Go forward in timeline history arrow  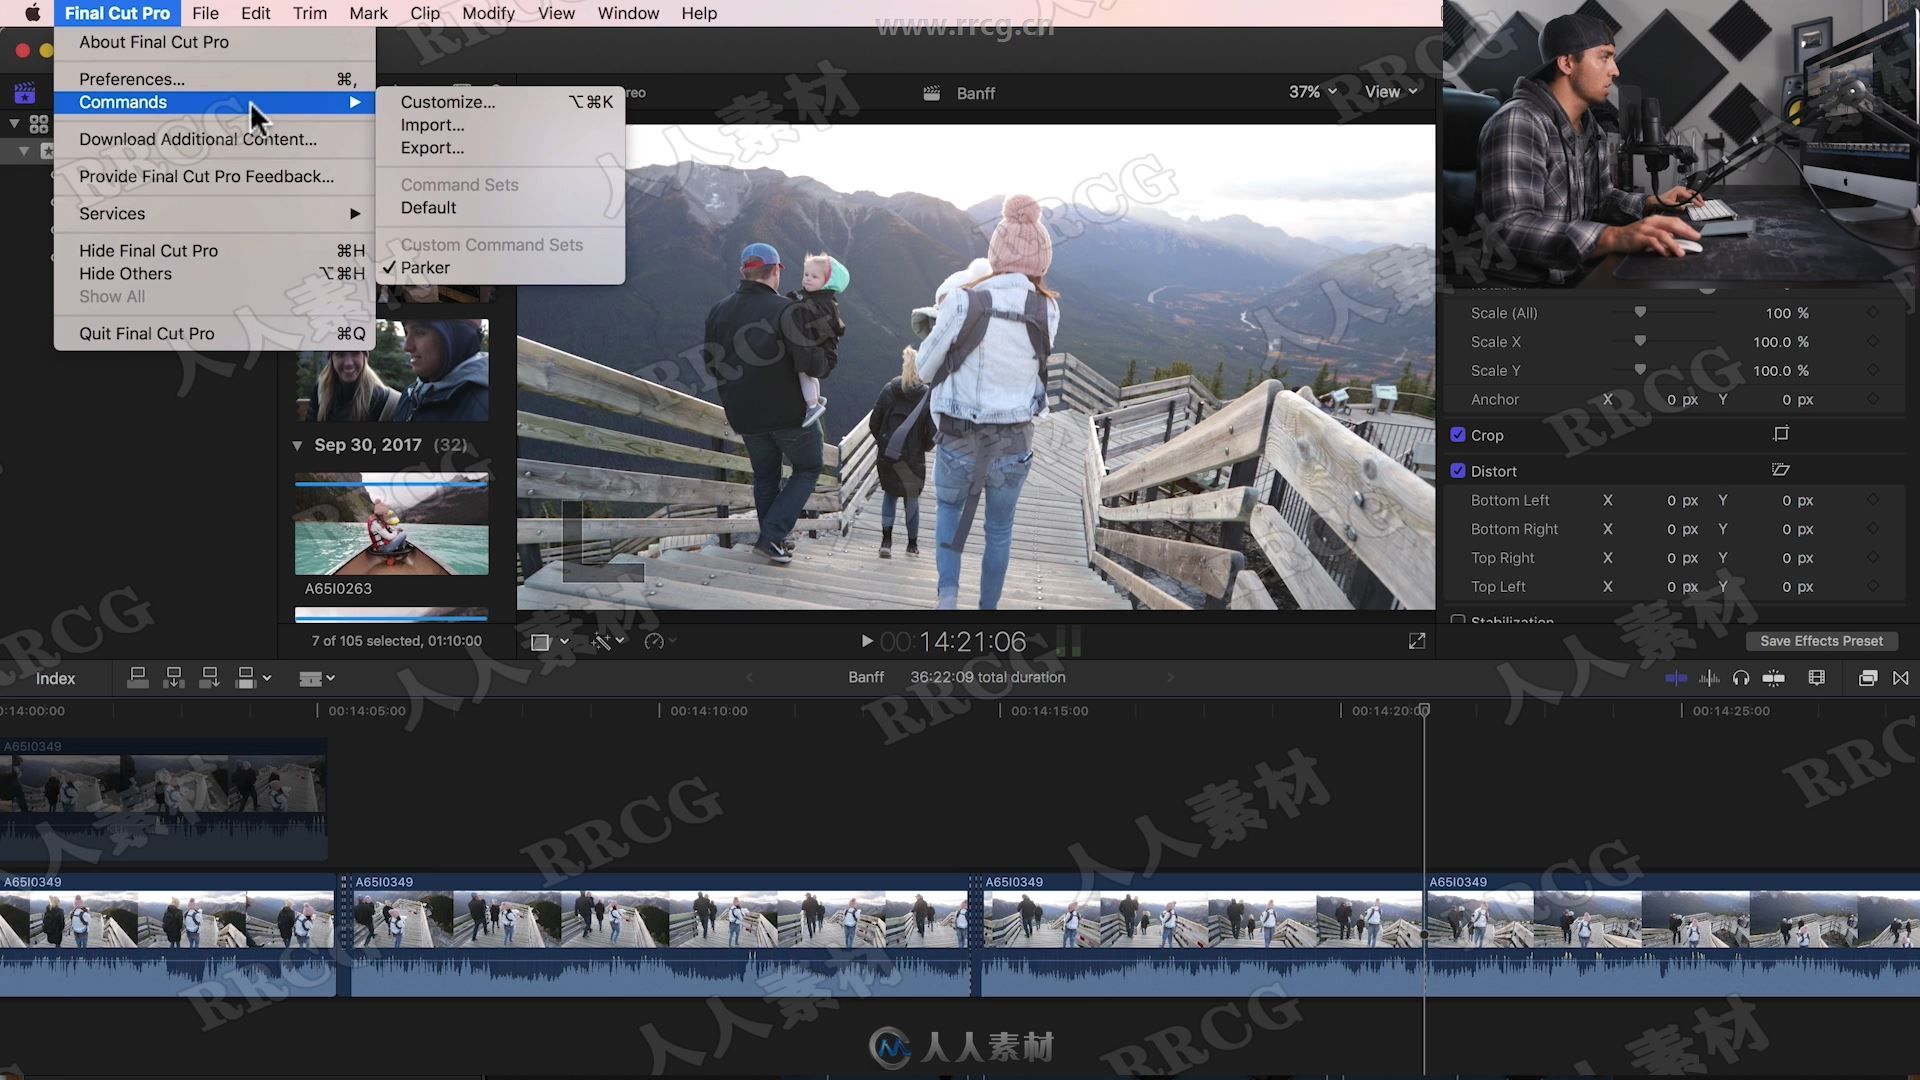coord(1170,678)
